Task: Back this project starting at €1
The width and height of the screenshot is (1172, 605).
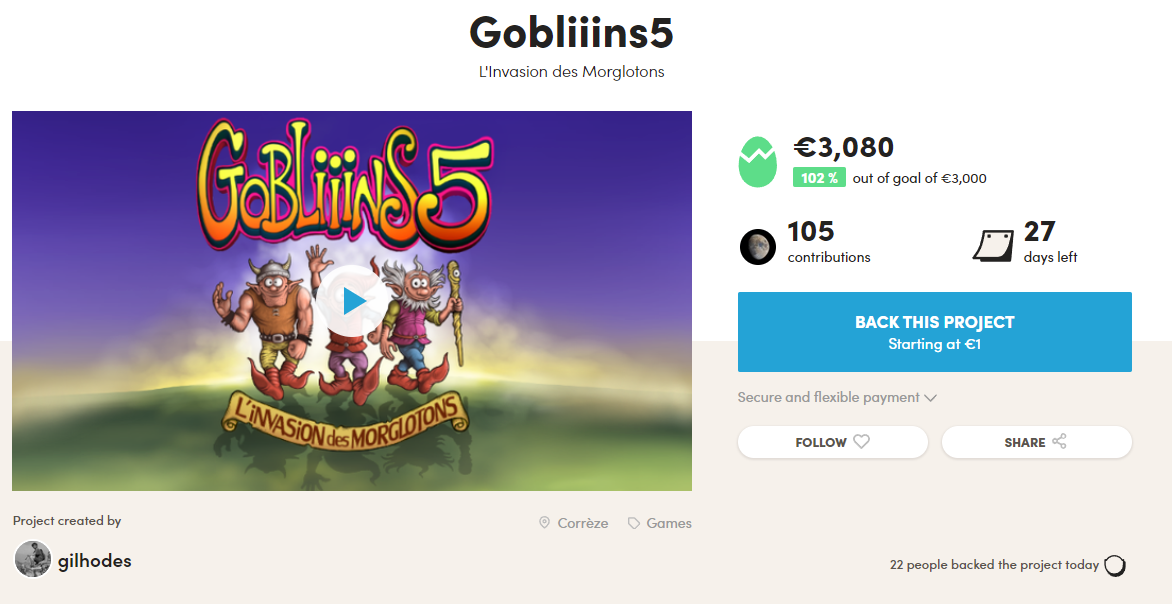Action: tap(934, 332)
